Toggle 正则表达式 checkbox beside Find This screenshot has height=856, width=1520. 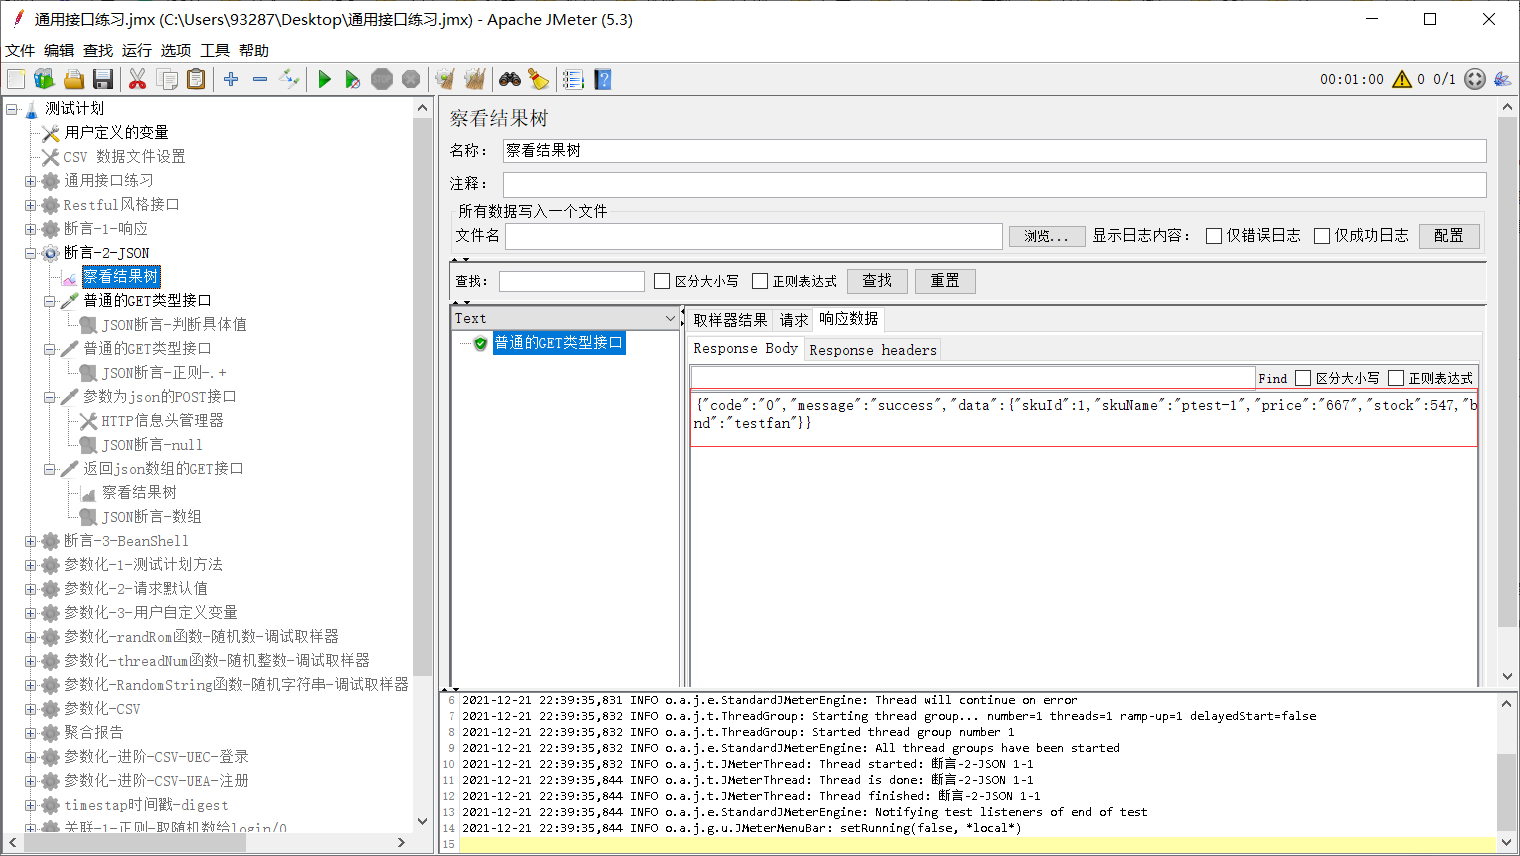[1396, 378]
